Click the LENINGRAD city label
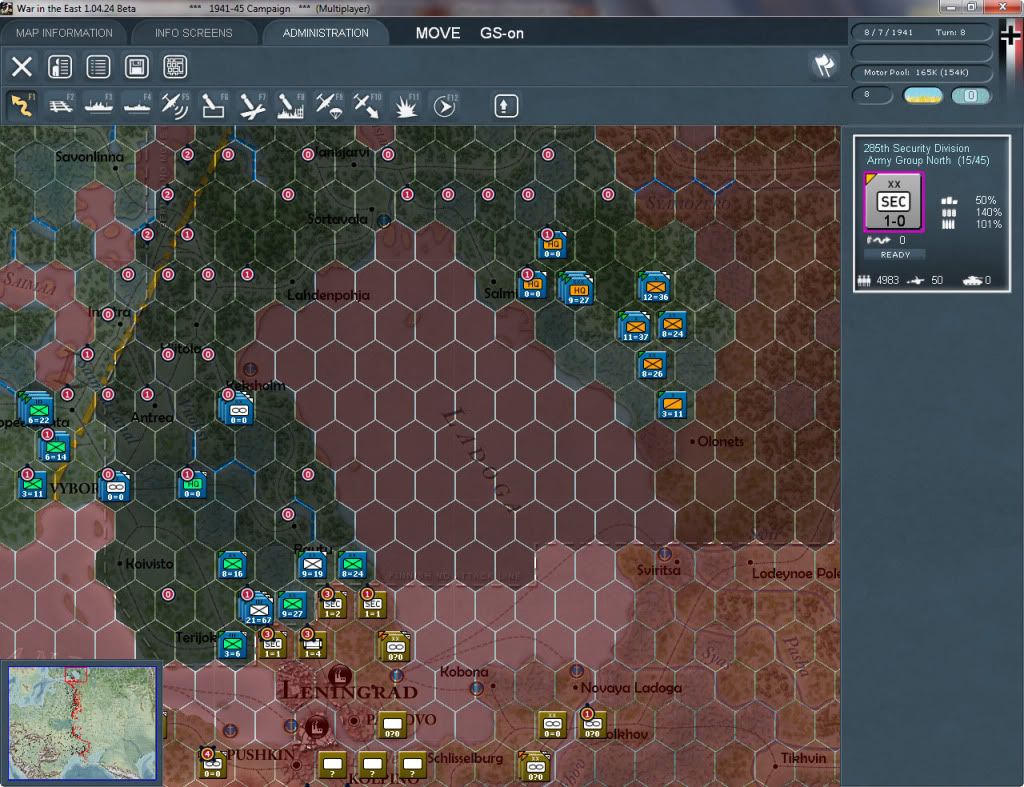Viewport: 1024px width, 787px height. [349, 691]
